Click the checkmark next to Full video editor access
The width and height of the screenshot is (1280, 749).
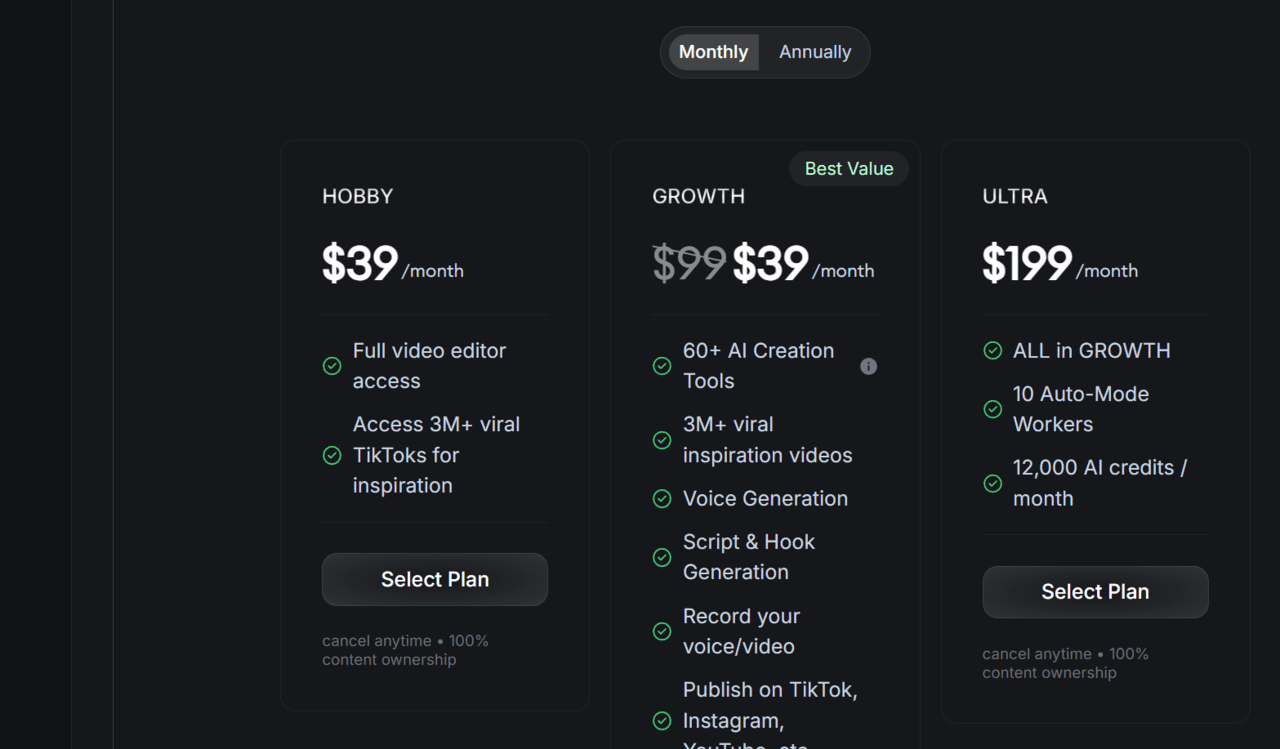(332, 366)
